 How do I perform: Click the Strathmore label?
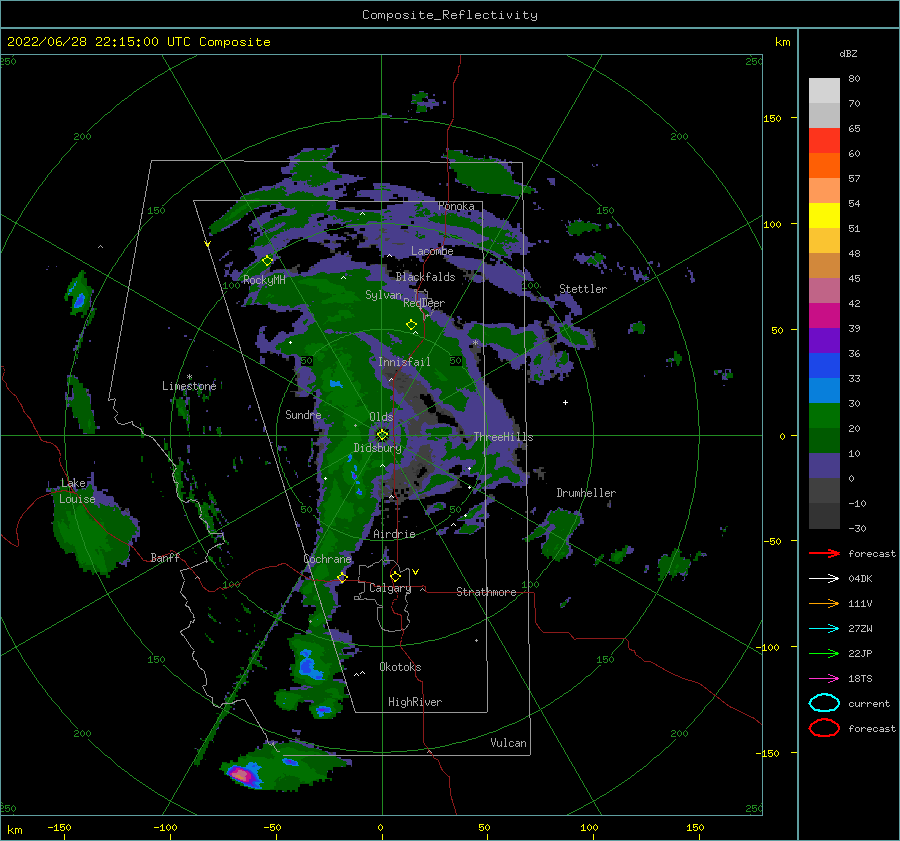(x=486, y=592)
